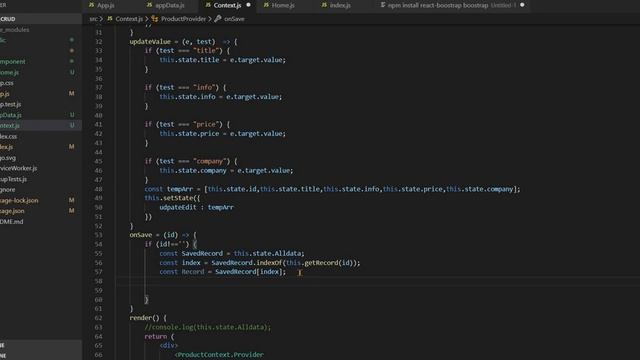Click the commented console.log on line 63
Image resolution: width=640 pixels, height=360 pixels.
point(207,327)
